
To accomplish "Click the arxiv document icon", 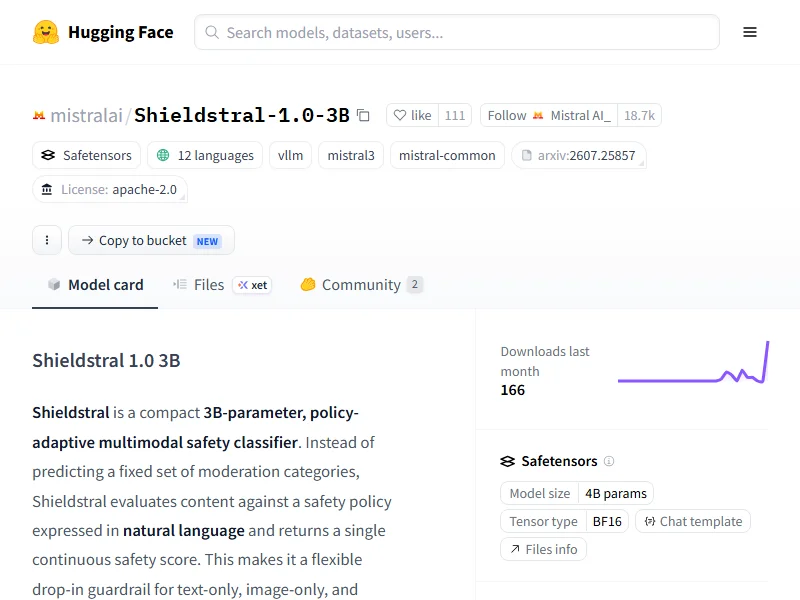I will click(x=526, y=155).
